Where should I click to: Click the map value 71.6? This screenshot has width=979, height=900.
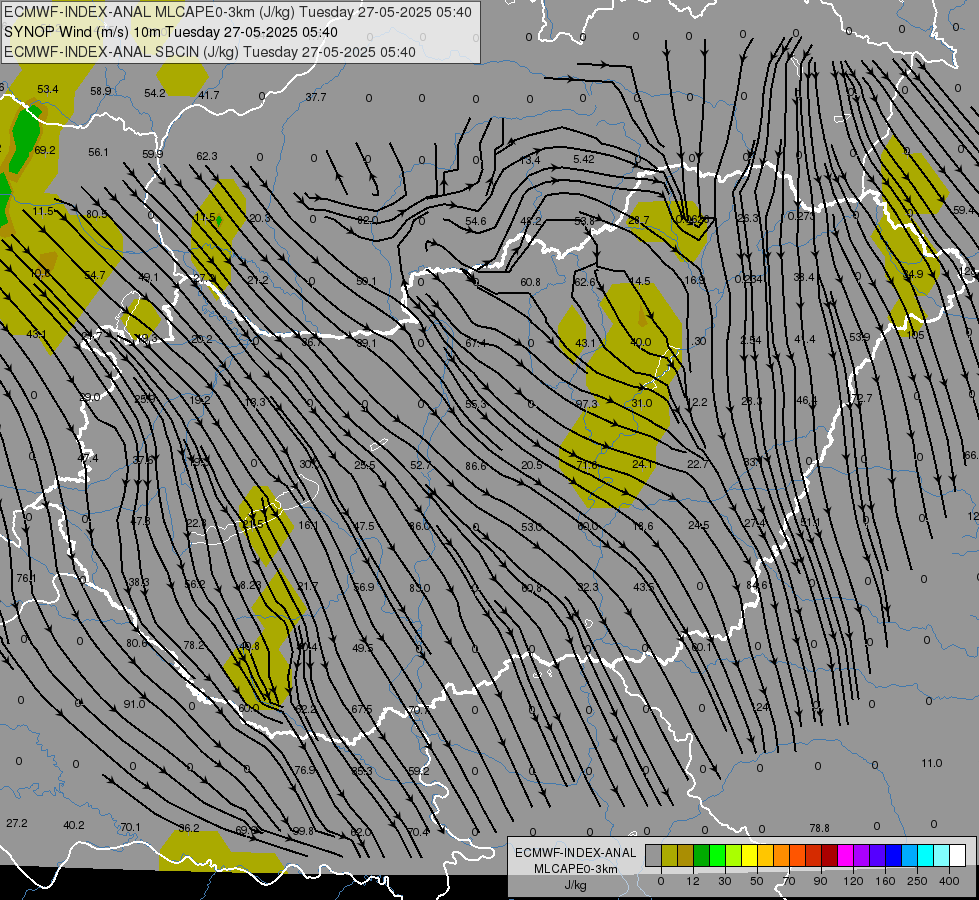pyautogui.click(x=587, y=465)
